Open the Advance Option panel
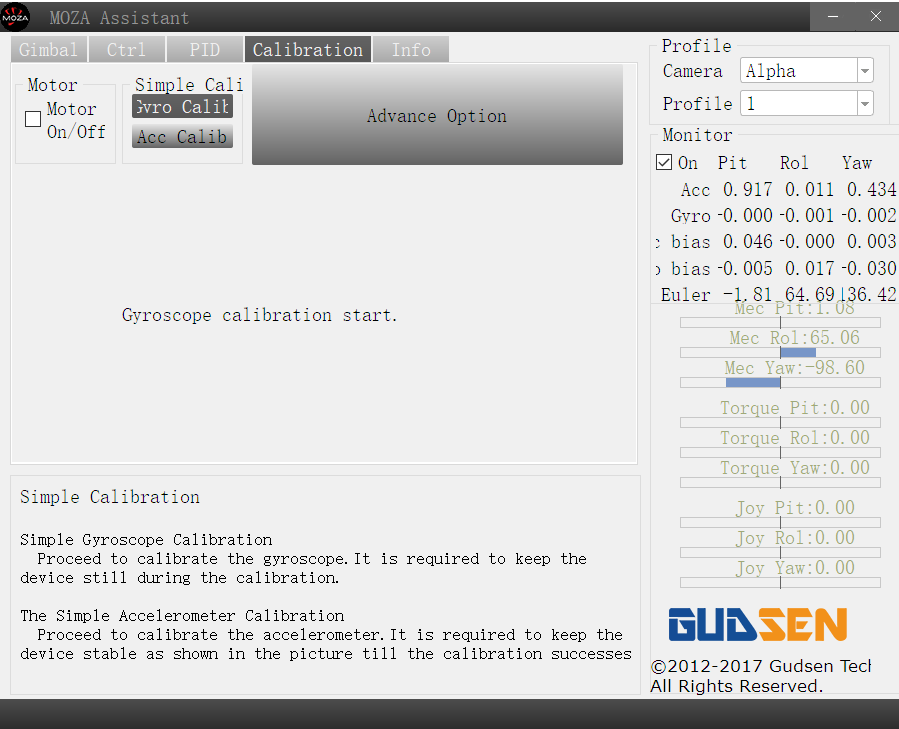Viewport: 899px width, 729px height. [x=437, y=115]
